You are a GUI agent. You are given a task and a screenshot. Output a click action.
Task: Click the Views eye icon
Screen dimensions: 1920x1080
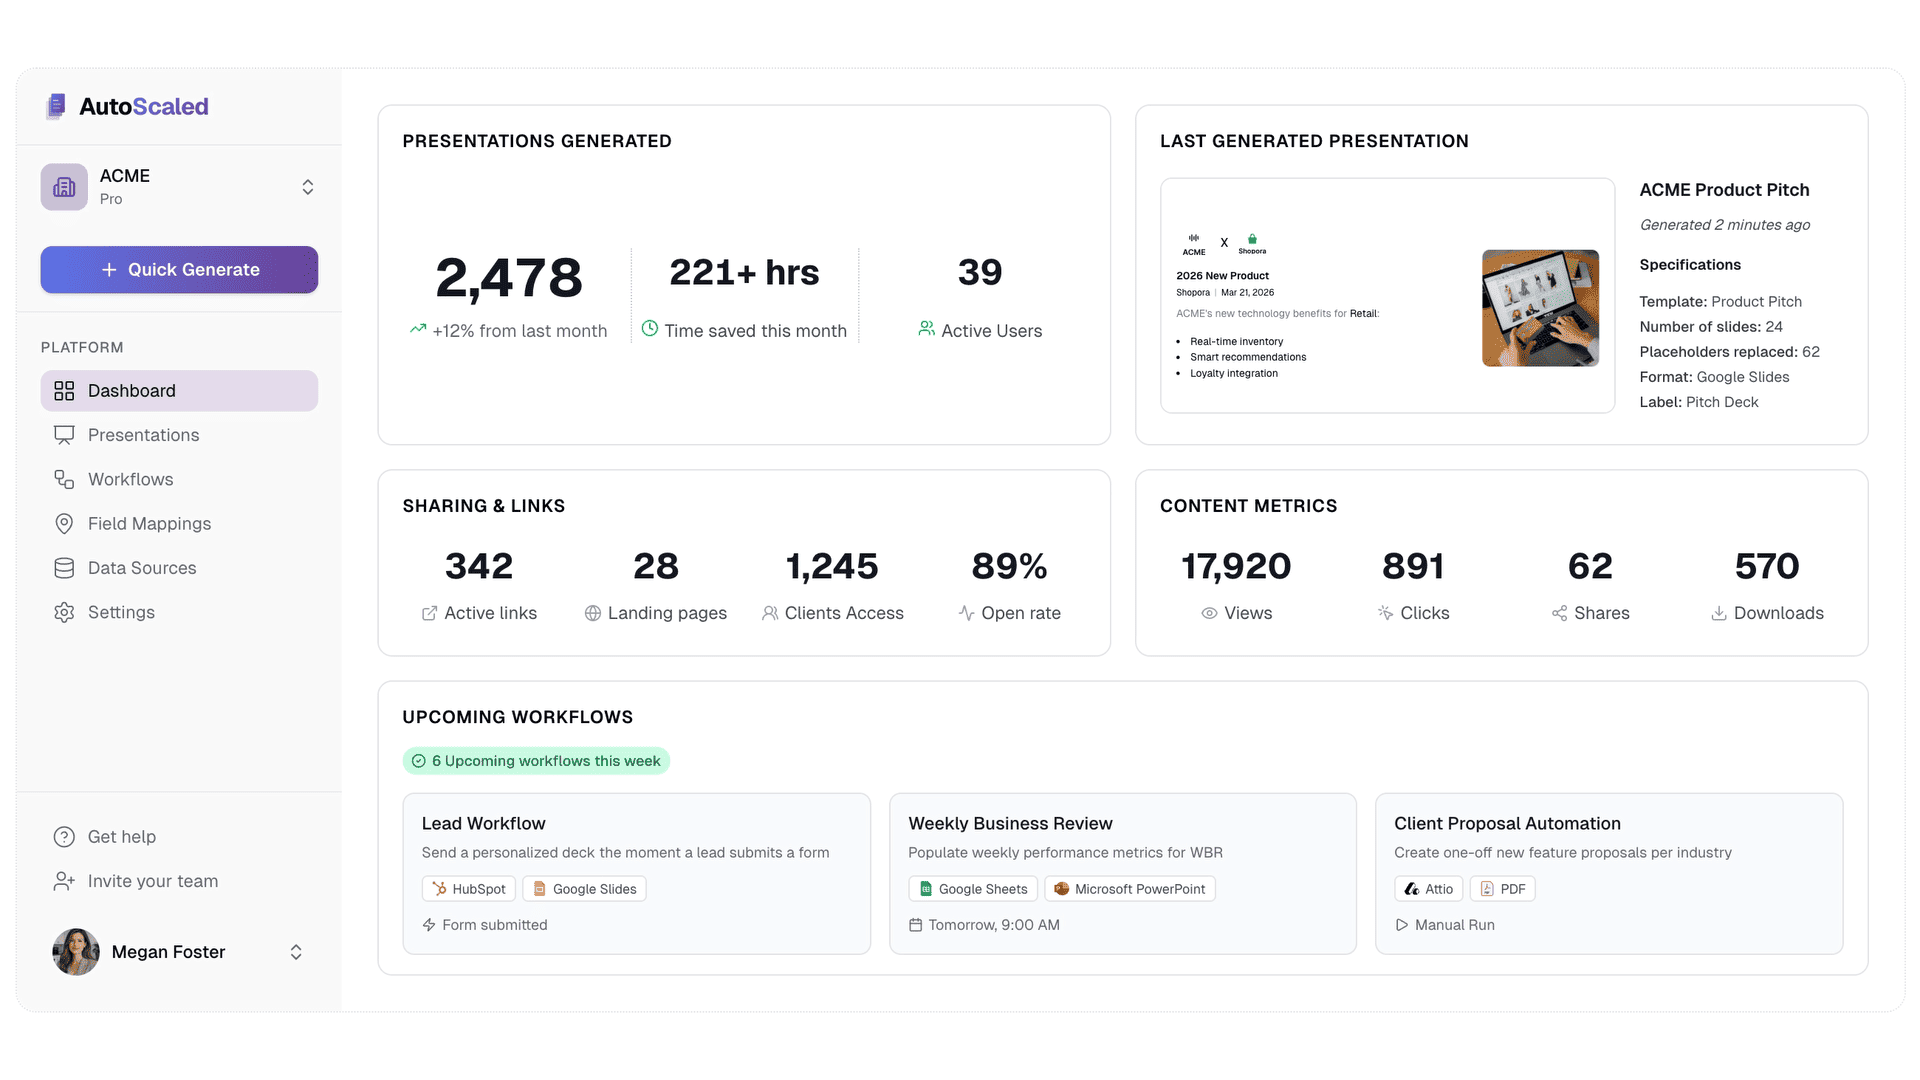click(x=1209, y=613)
